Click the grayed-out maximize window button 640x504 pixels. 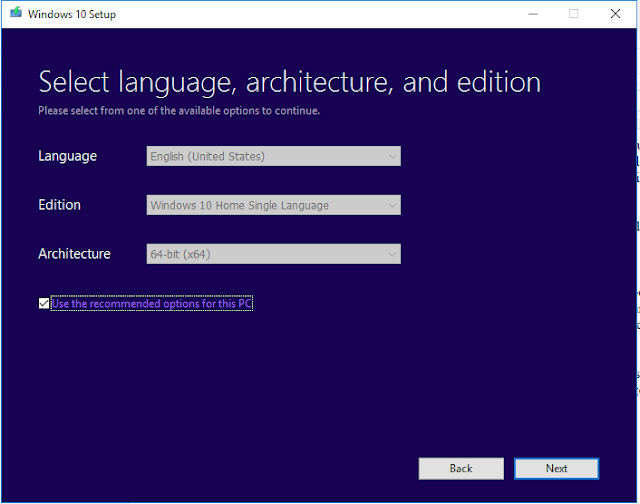573,14
